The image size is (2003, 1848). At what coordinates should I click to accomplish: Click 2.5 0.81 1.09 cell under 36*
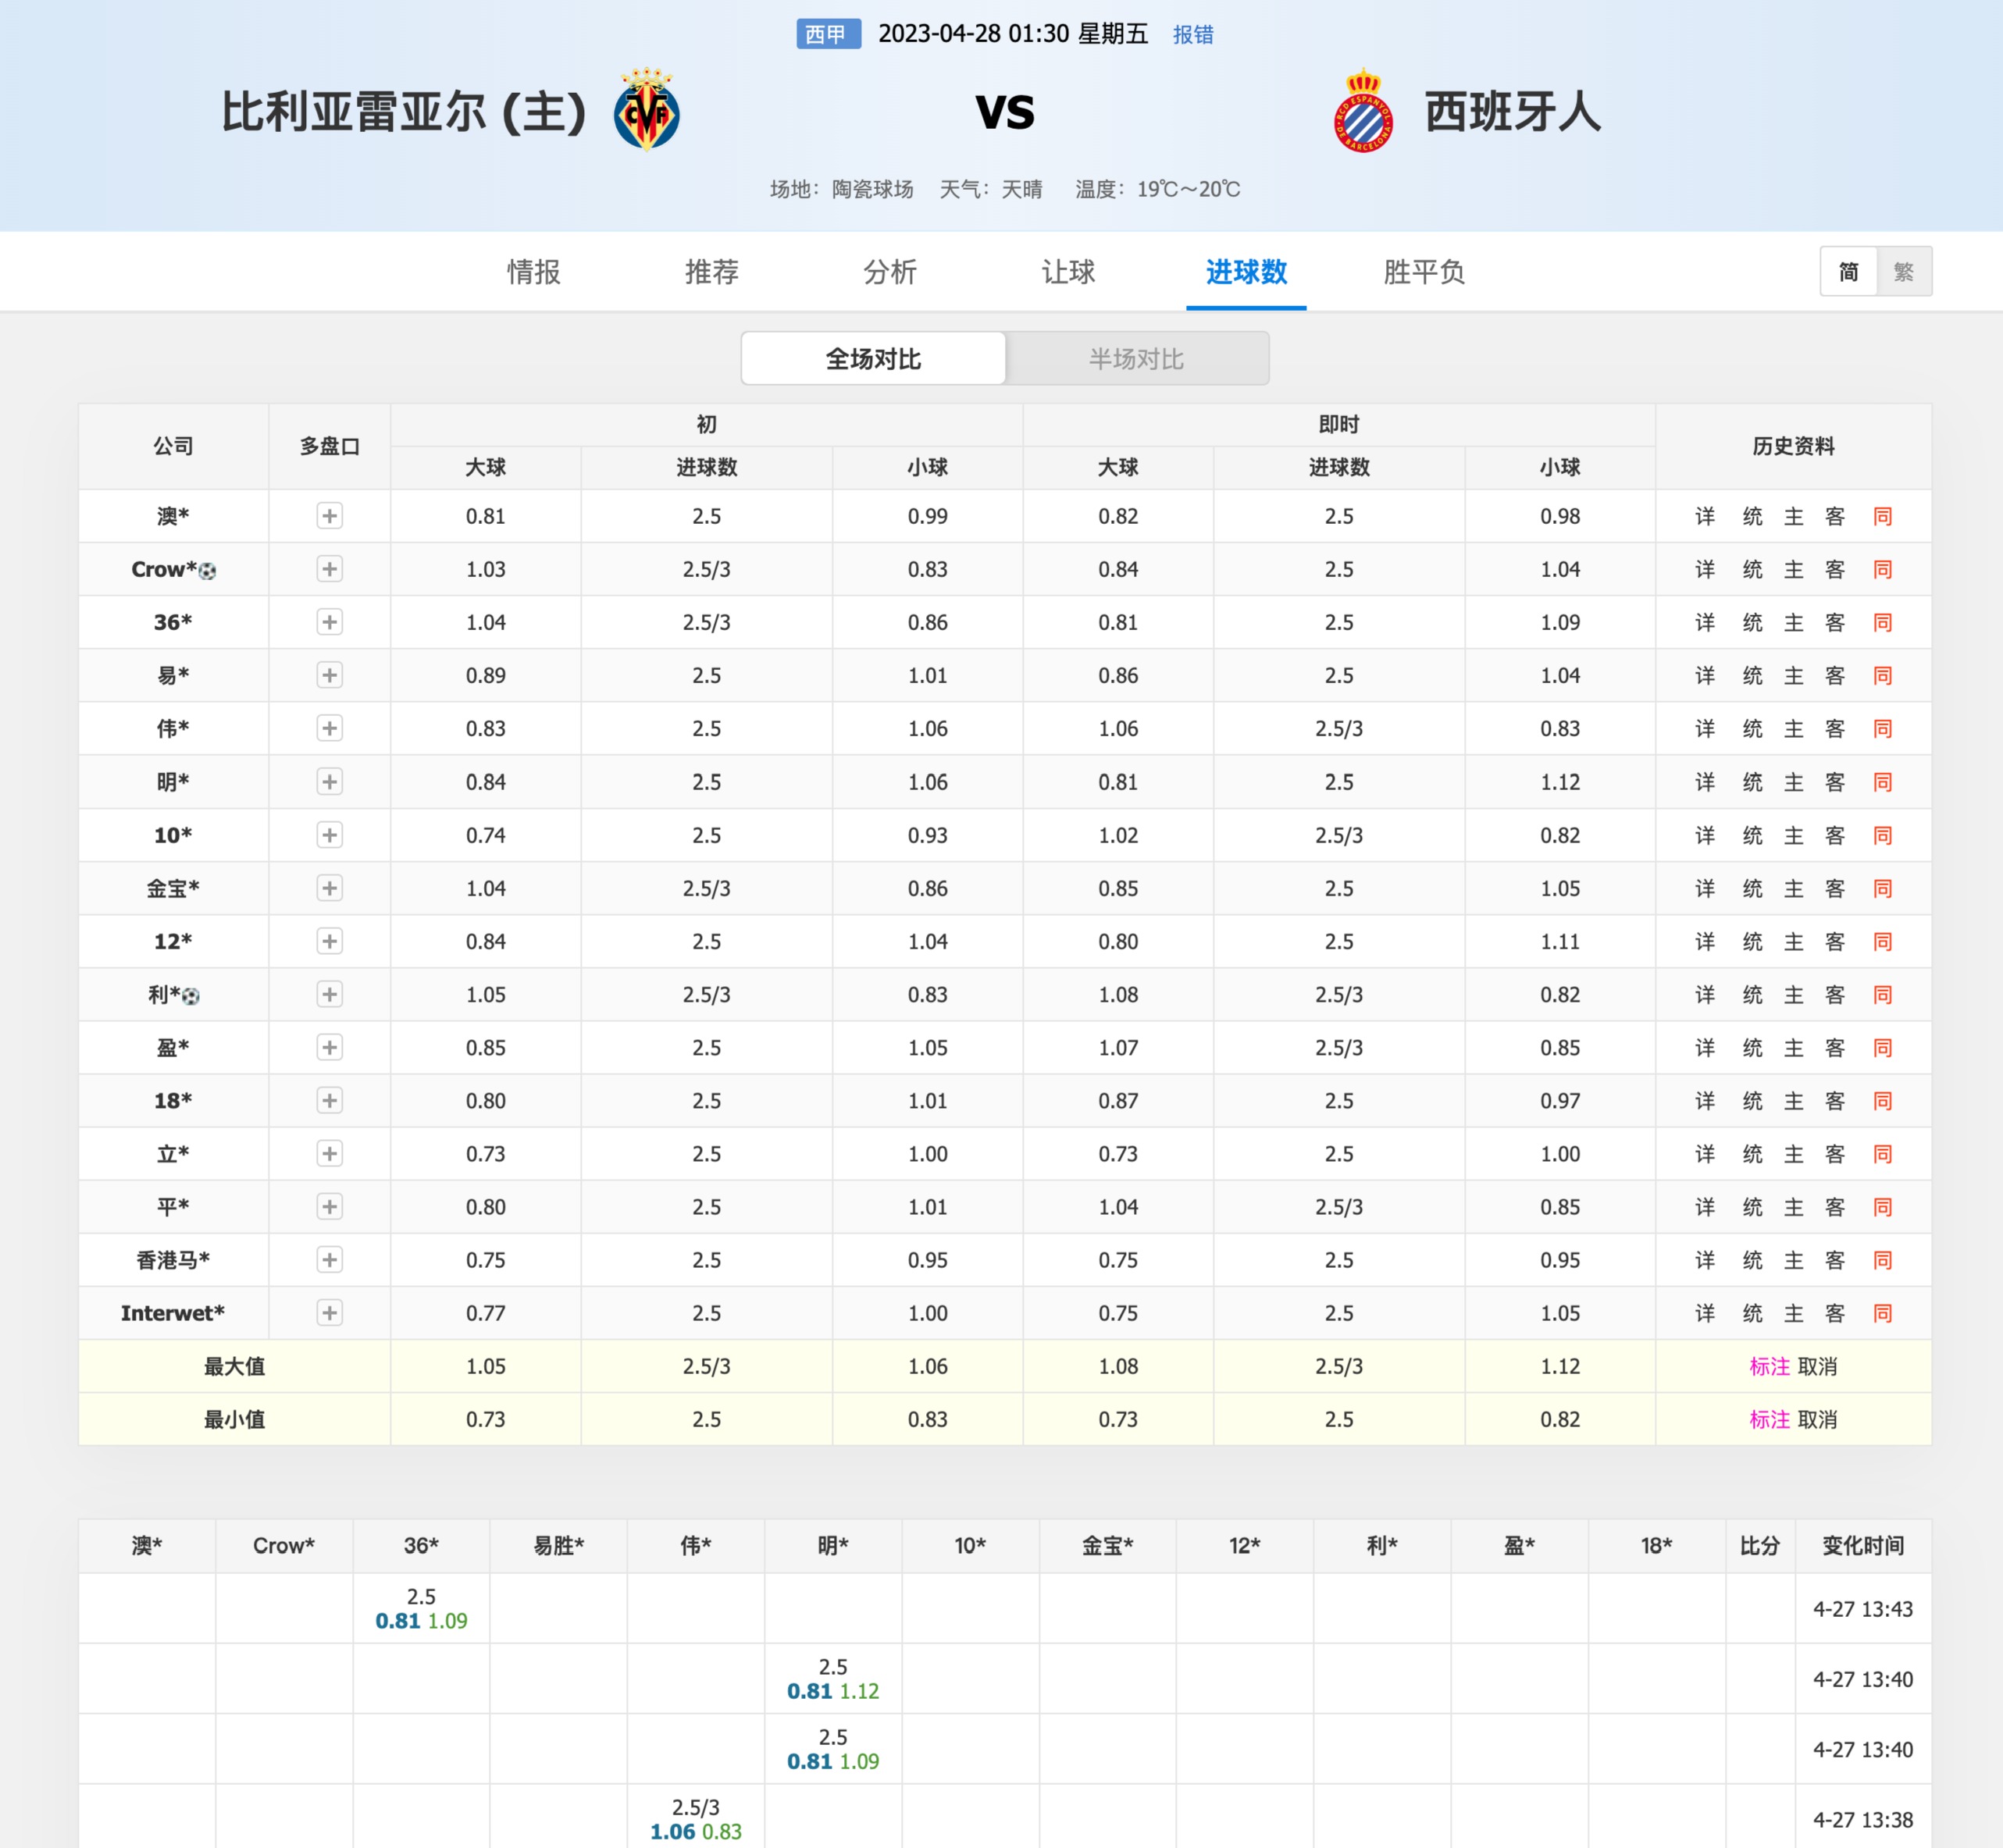pos(421,1608)
